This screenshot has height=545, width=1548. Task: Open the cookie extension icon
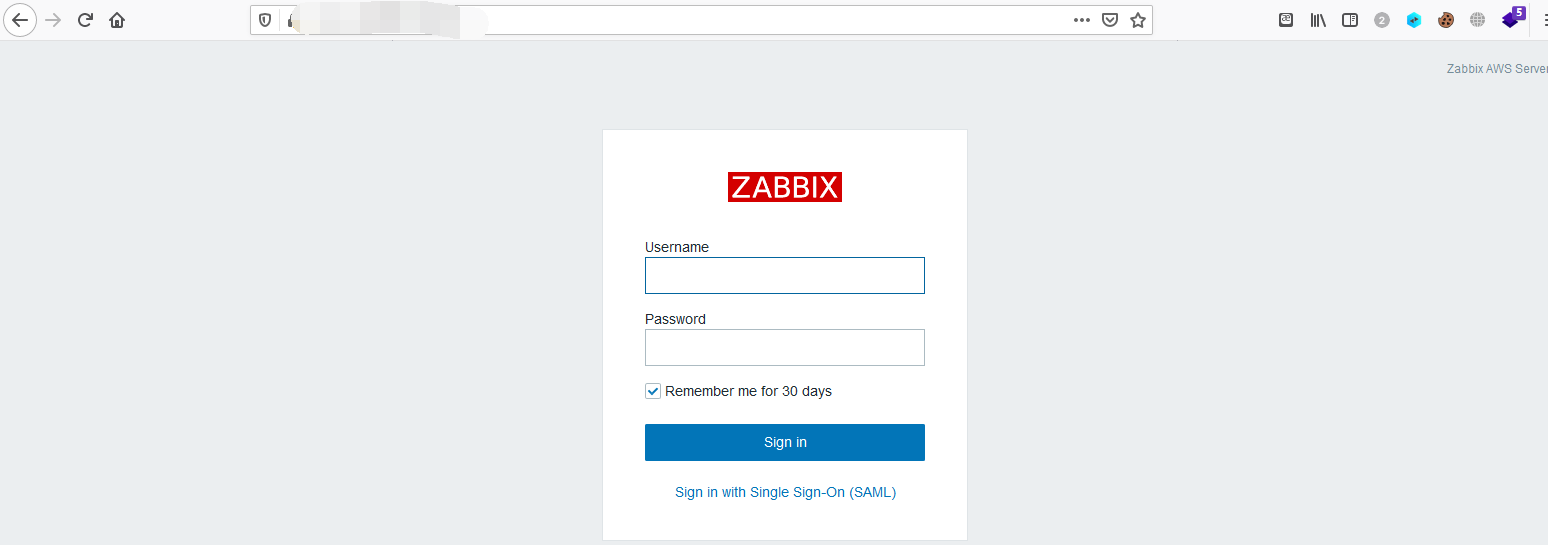1446,20
